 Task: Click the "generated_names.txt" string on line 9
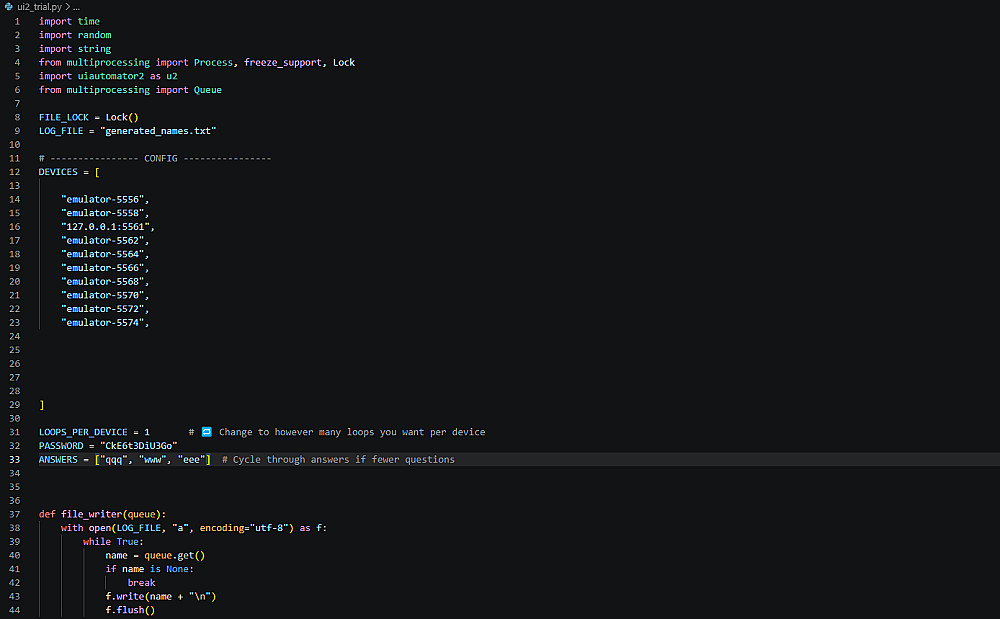(x=158, y=131)
